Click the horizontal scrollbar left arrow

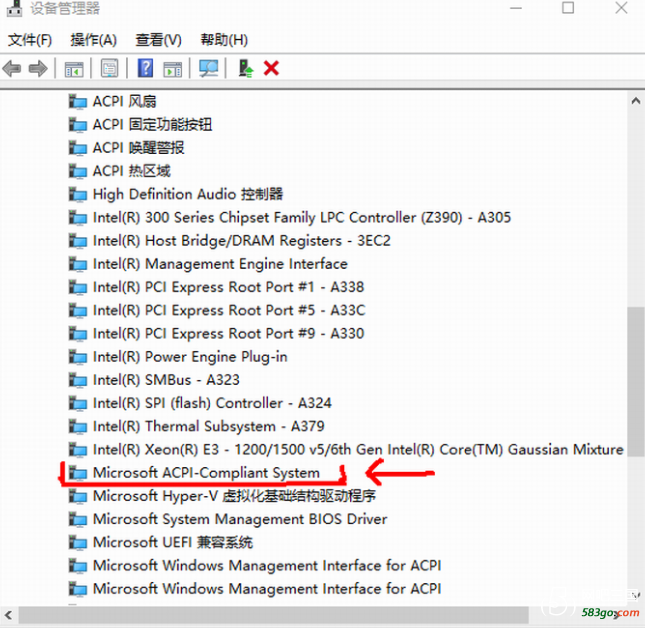coord(8,615)
